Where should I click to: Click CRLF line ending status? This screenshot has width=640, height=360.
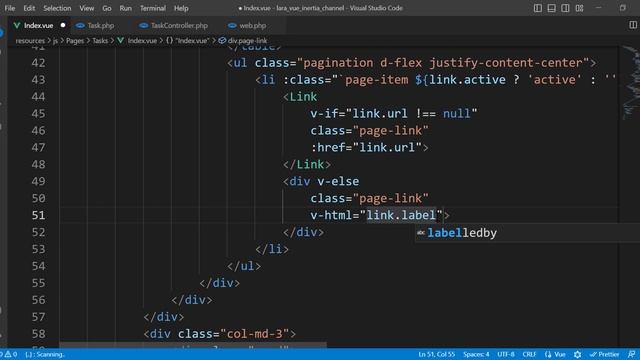[x=529, y=354]
